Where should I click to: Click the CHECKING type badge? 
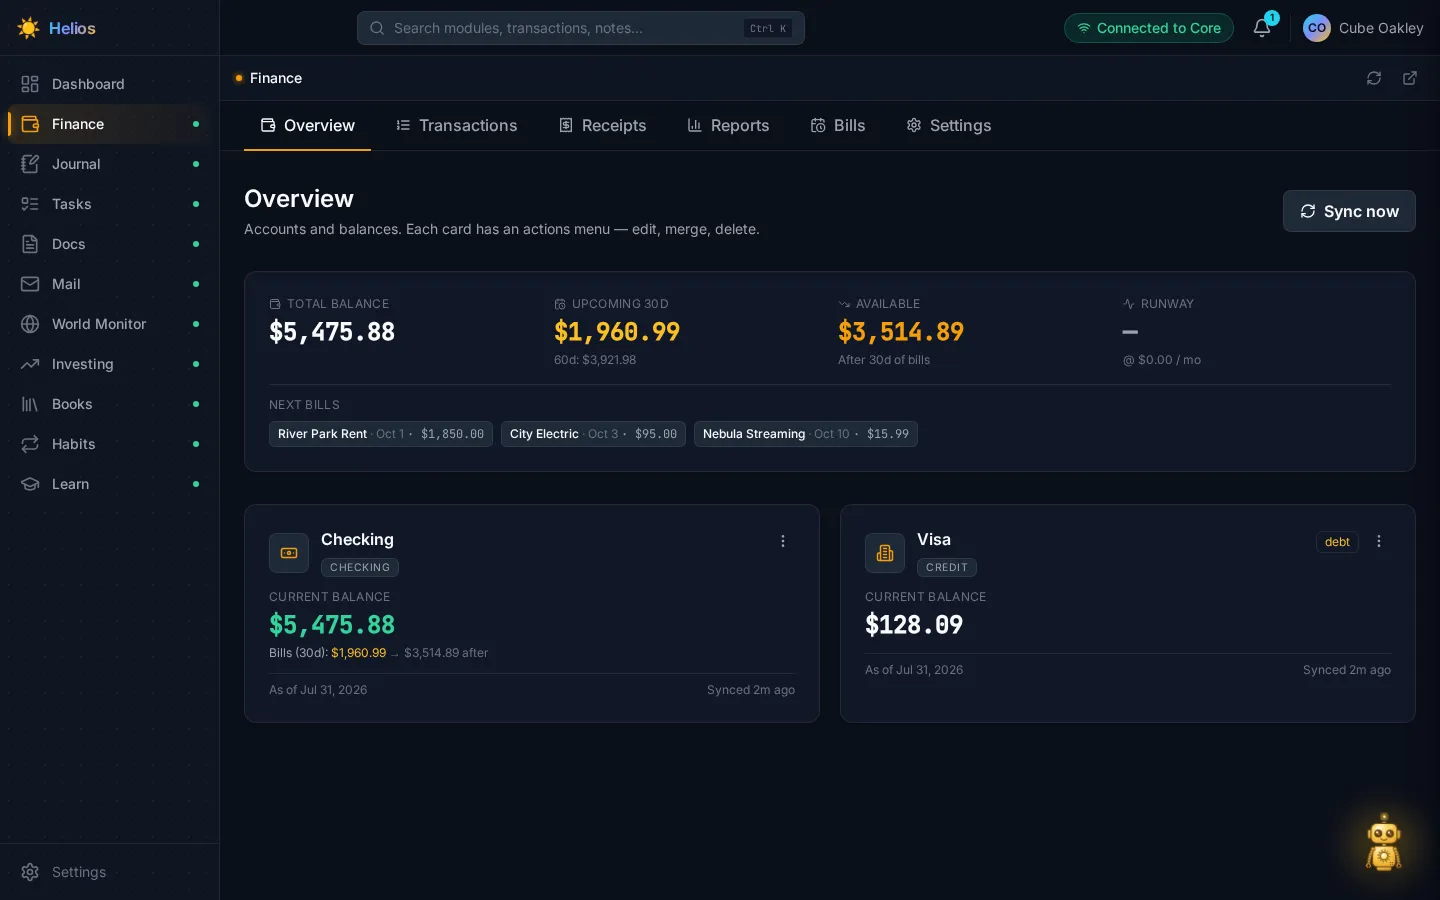[360, 567]
